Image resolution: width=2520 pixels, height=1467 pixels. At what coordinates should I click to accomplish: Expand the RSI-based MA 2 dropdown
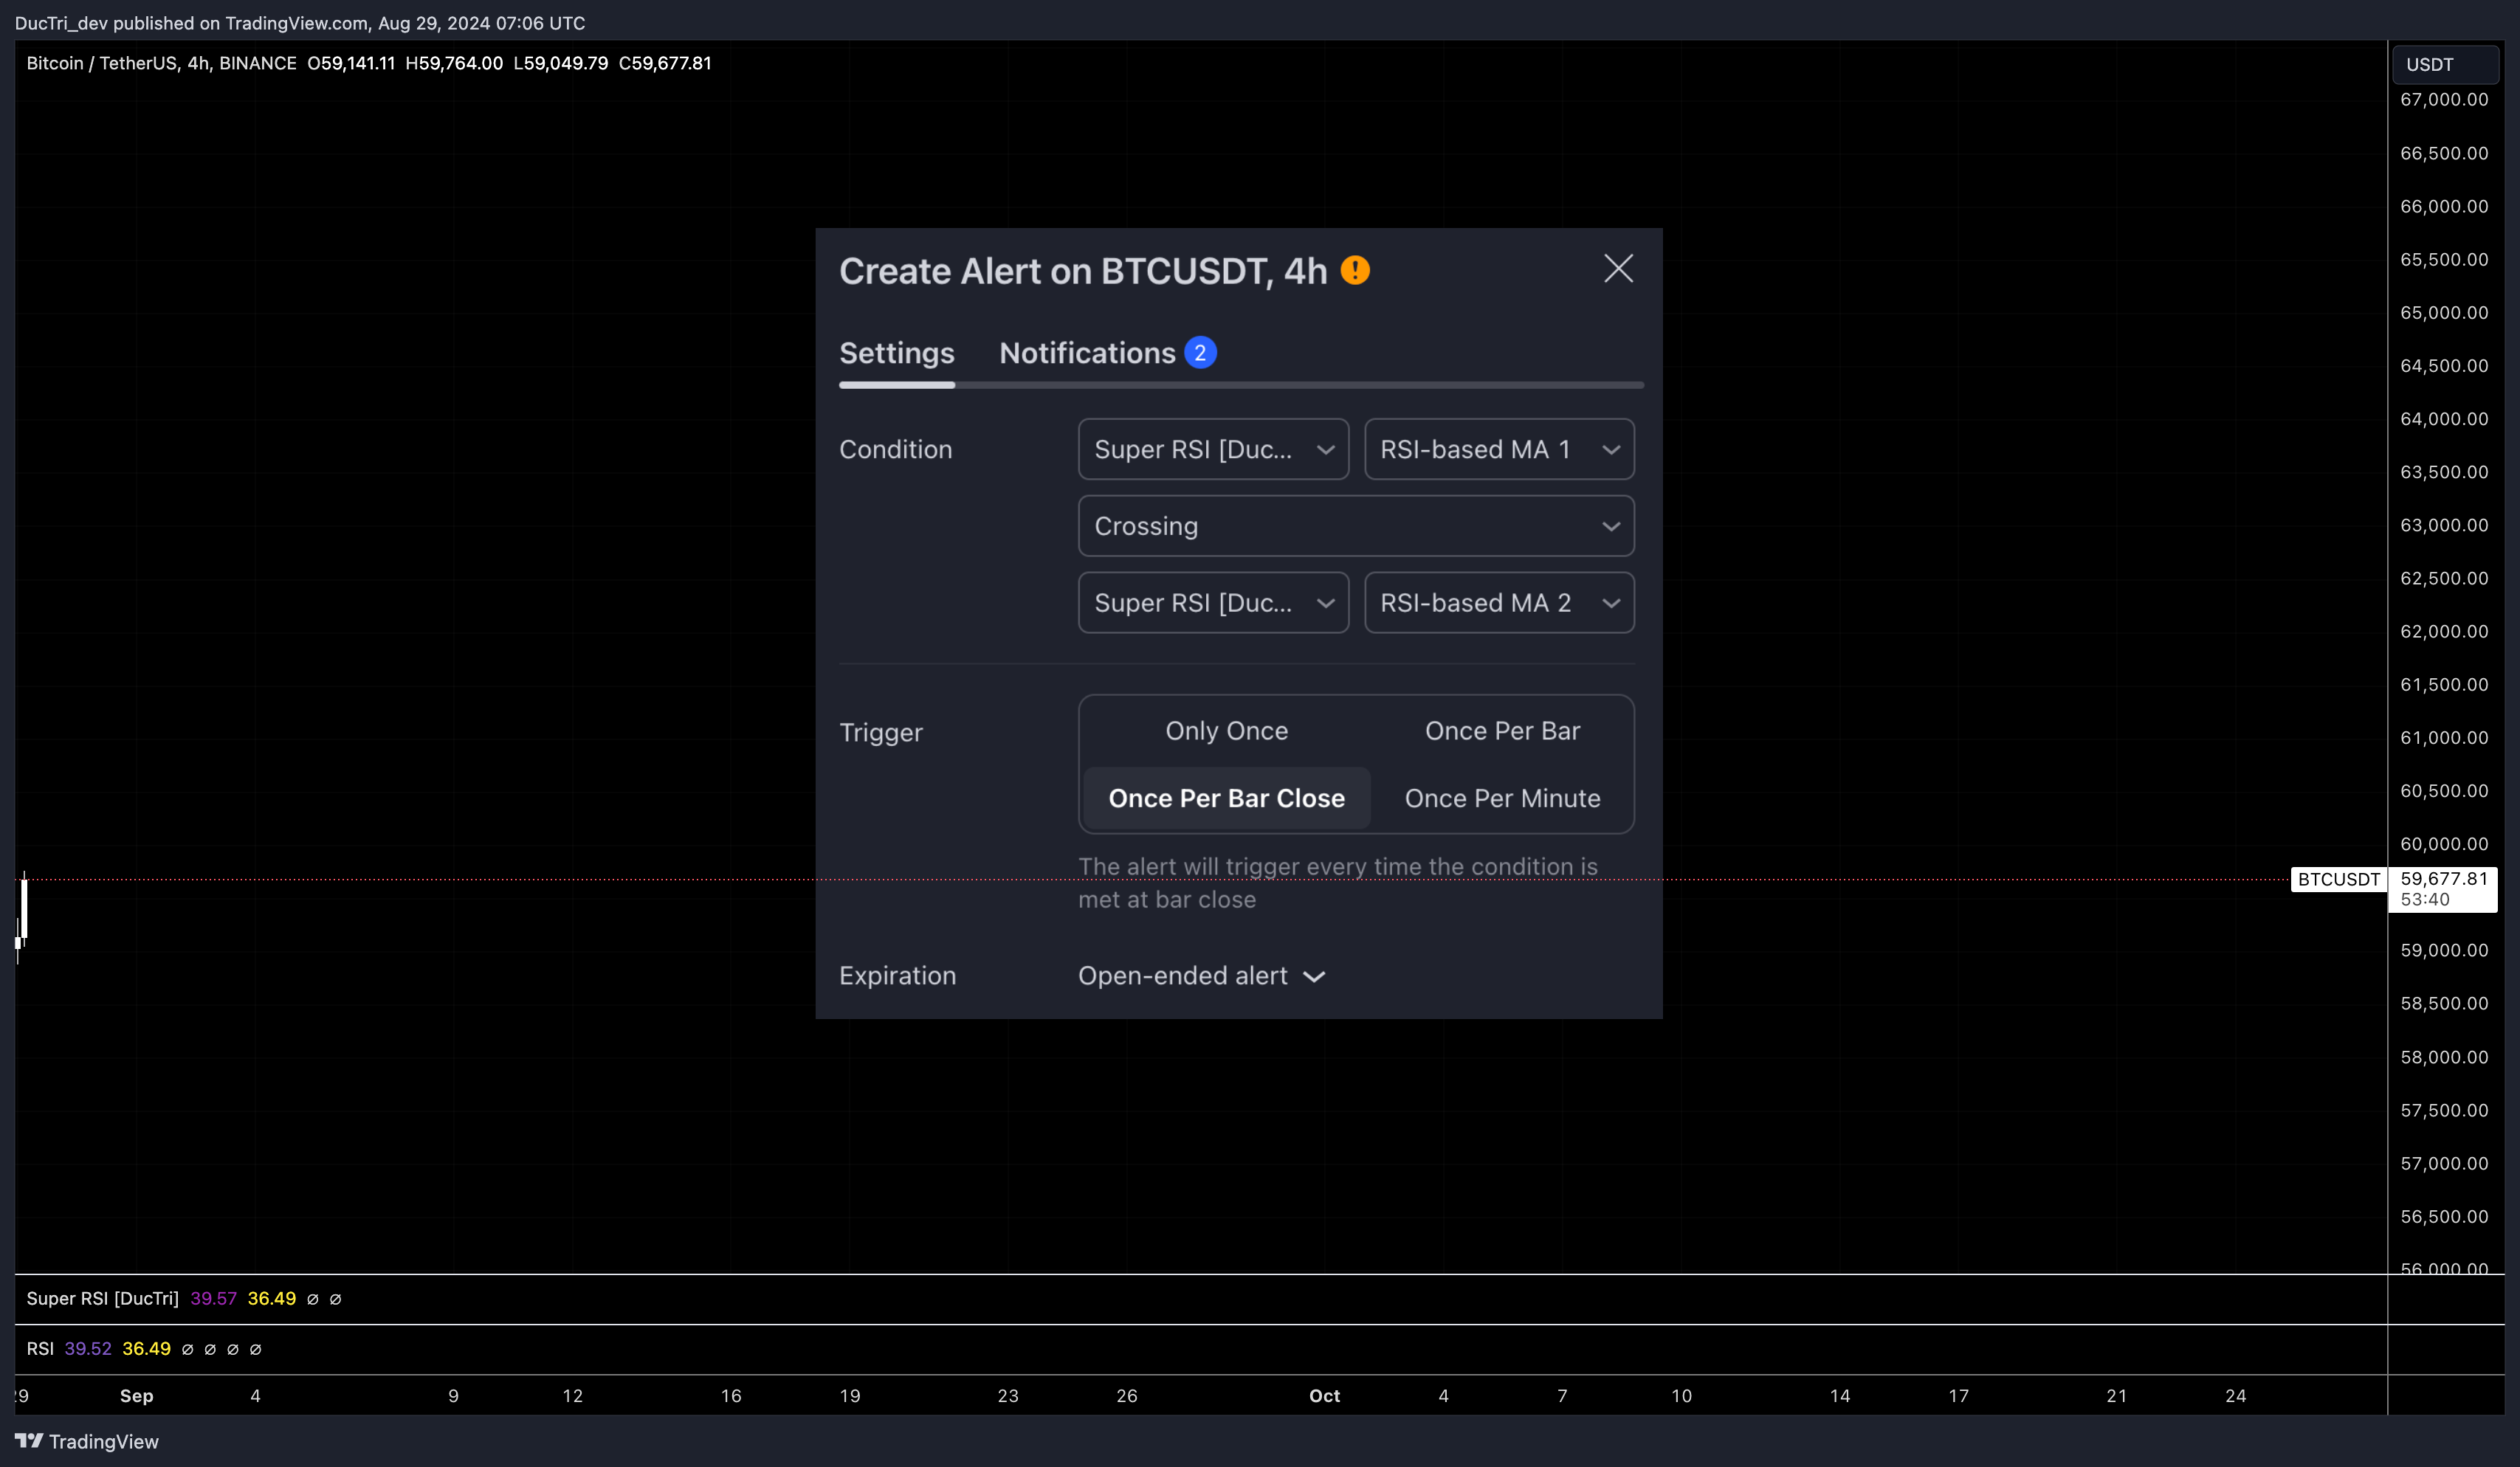[x=1499, y=603]
